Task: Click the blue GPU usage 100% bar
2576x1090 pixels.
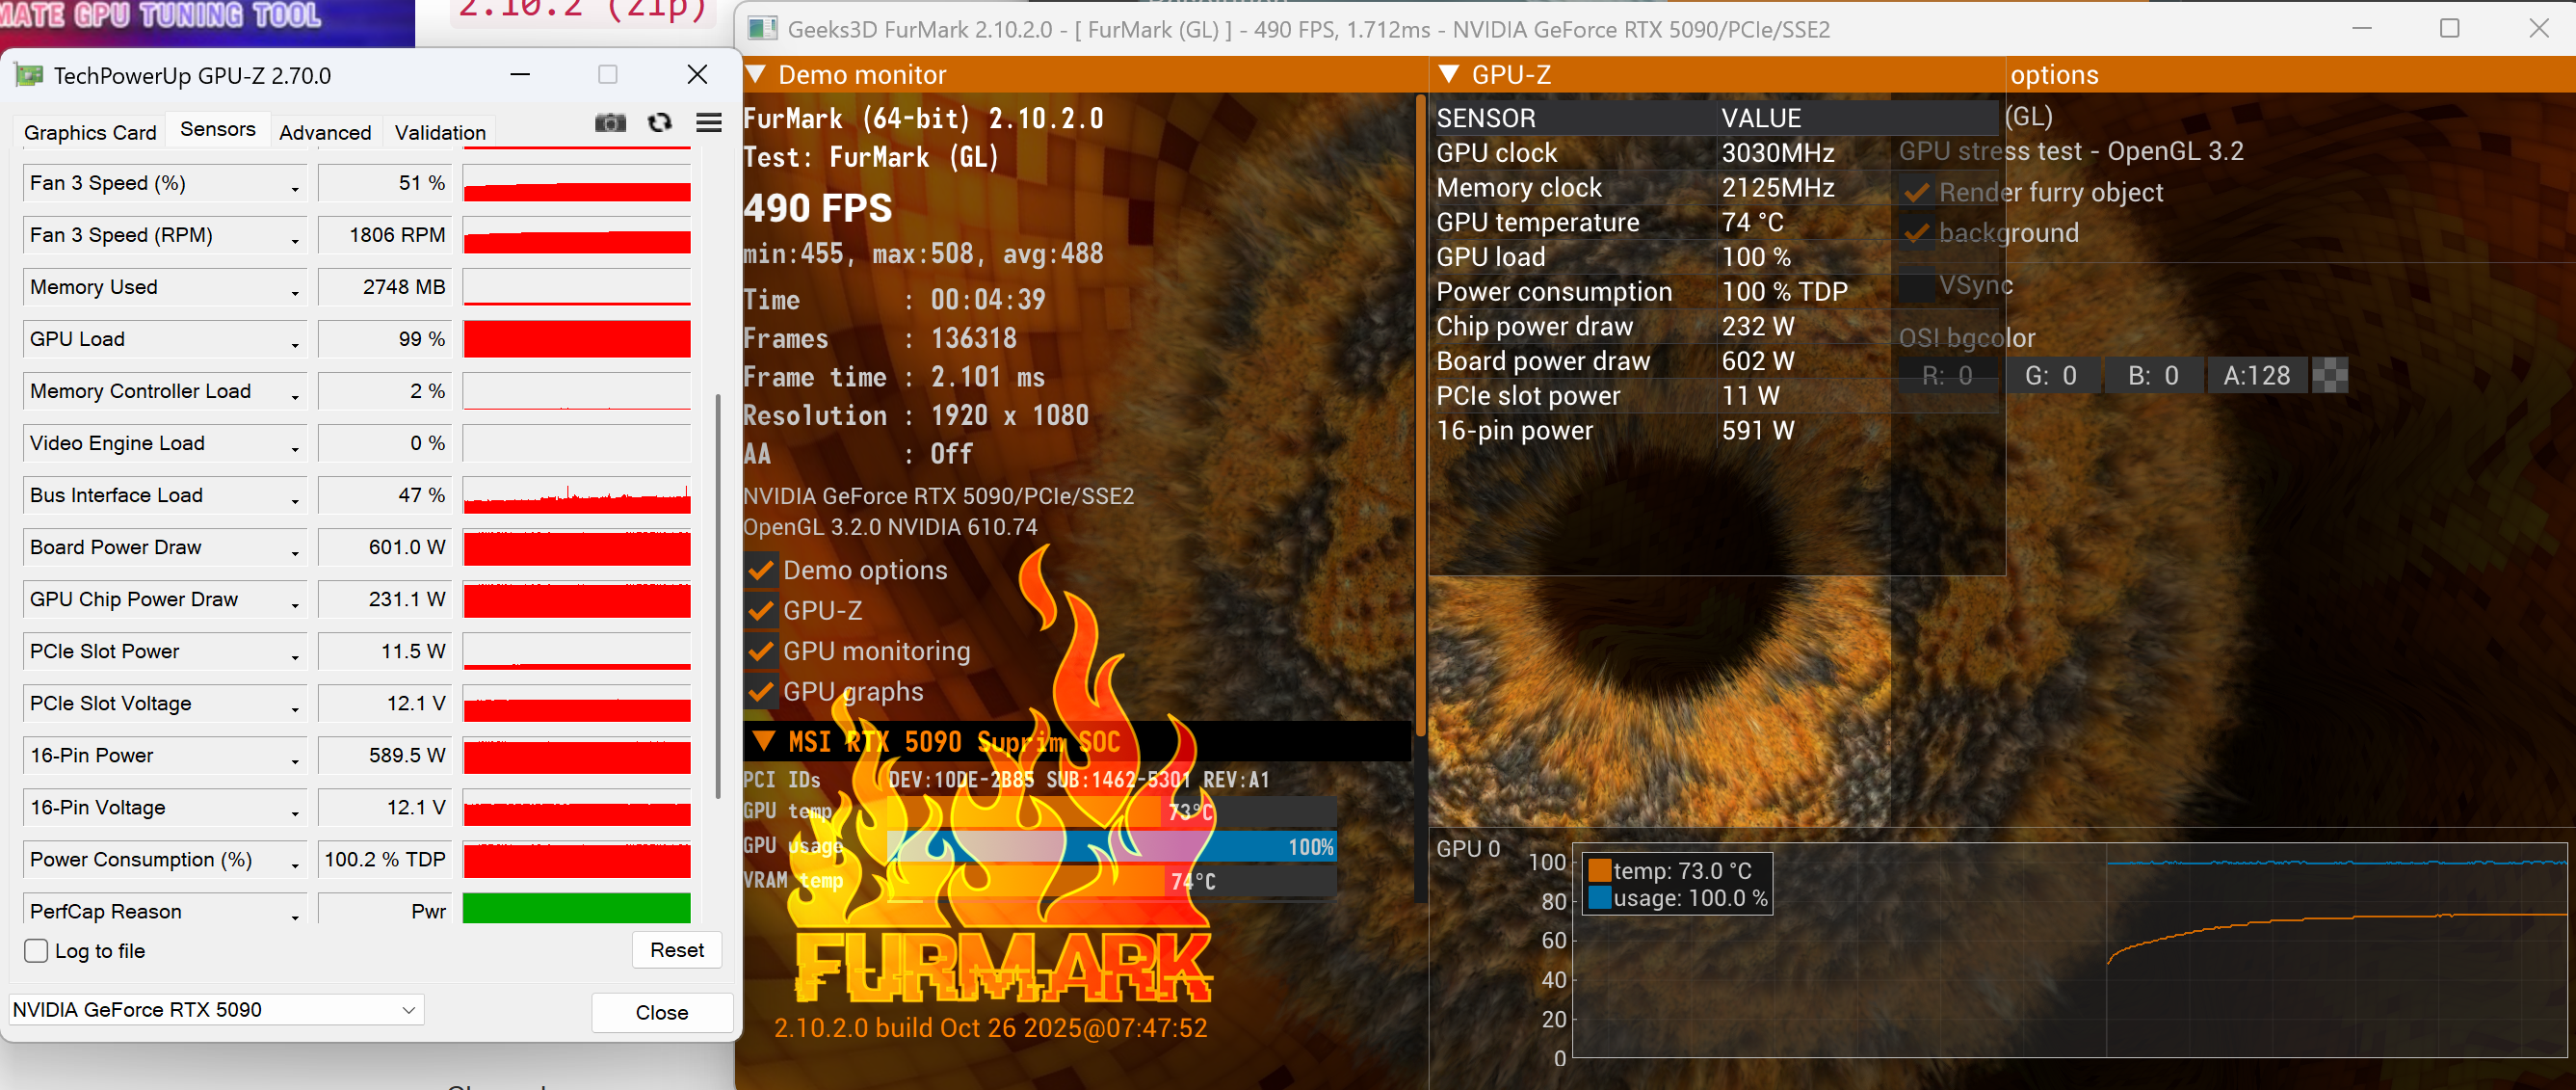Action: [1112, 847]
